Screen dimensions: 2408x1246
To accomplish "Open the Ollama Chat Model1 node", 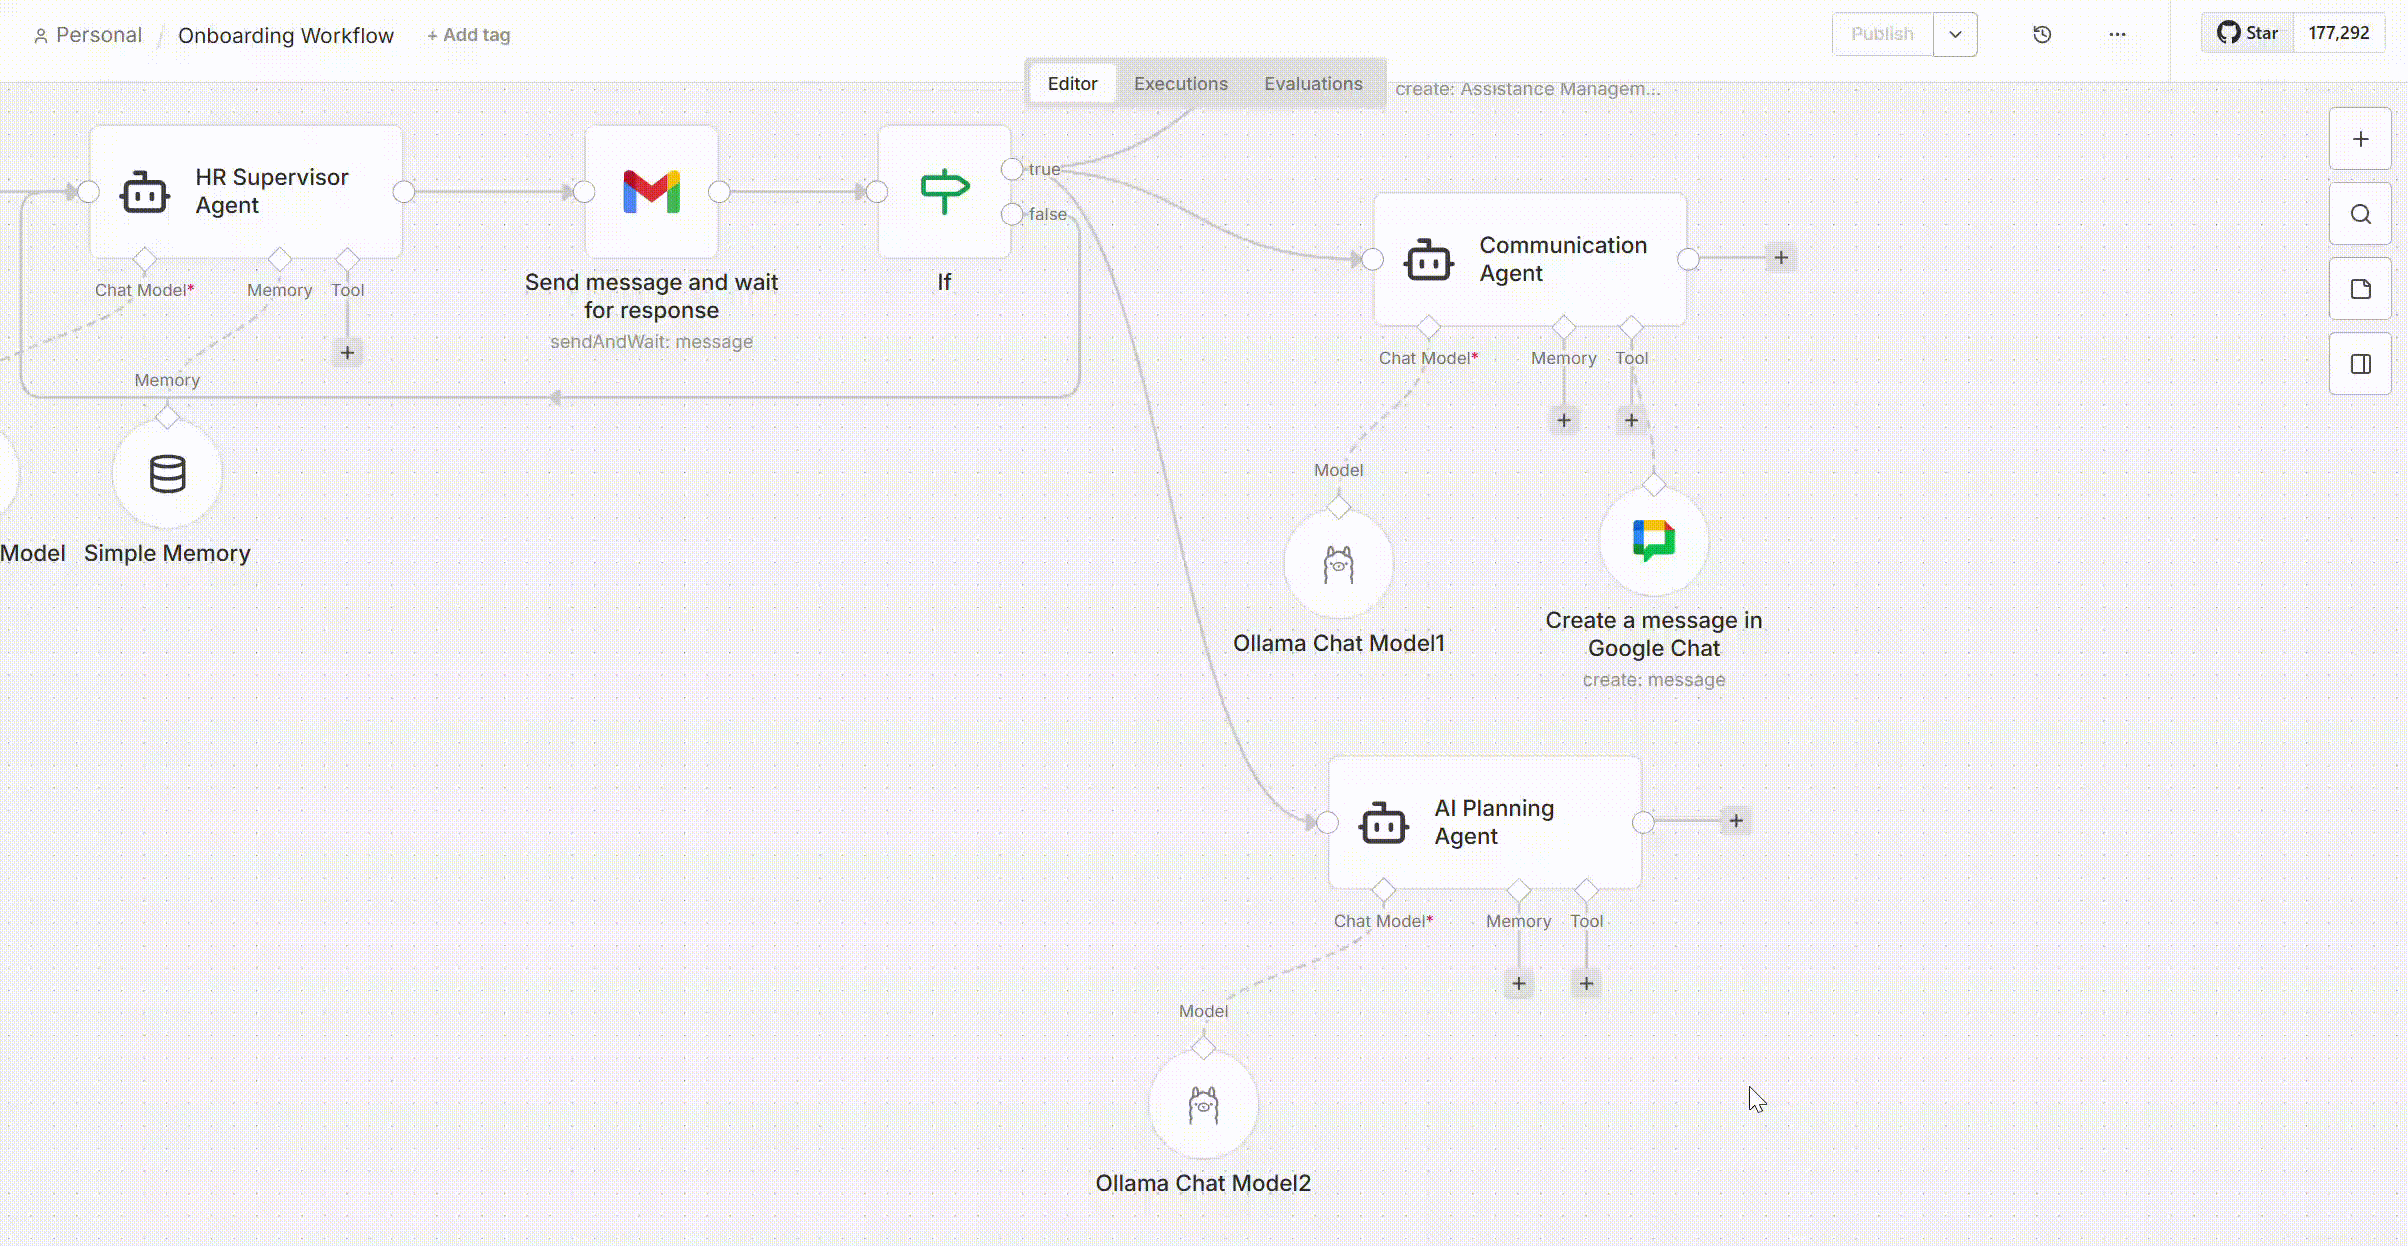I will (x=1338, y=565).
